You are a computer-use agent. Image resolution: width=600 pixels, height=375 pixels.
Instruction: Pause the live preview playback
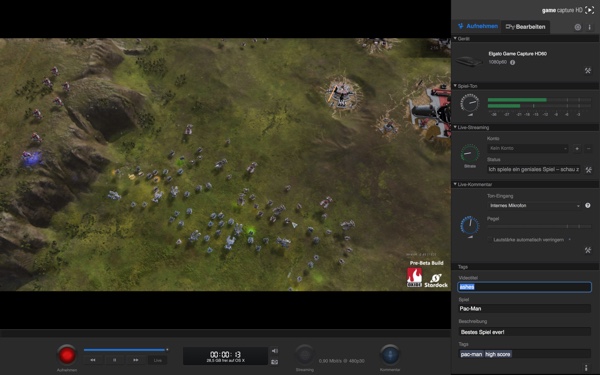(x=114, y=360)
